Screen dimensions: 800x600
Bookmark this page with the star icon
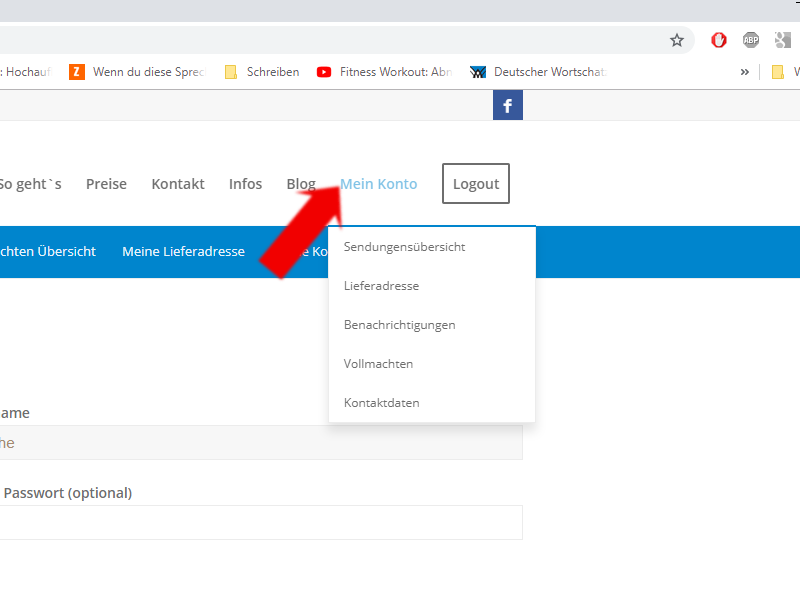[x=677, y=40]
